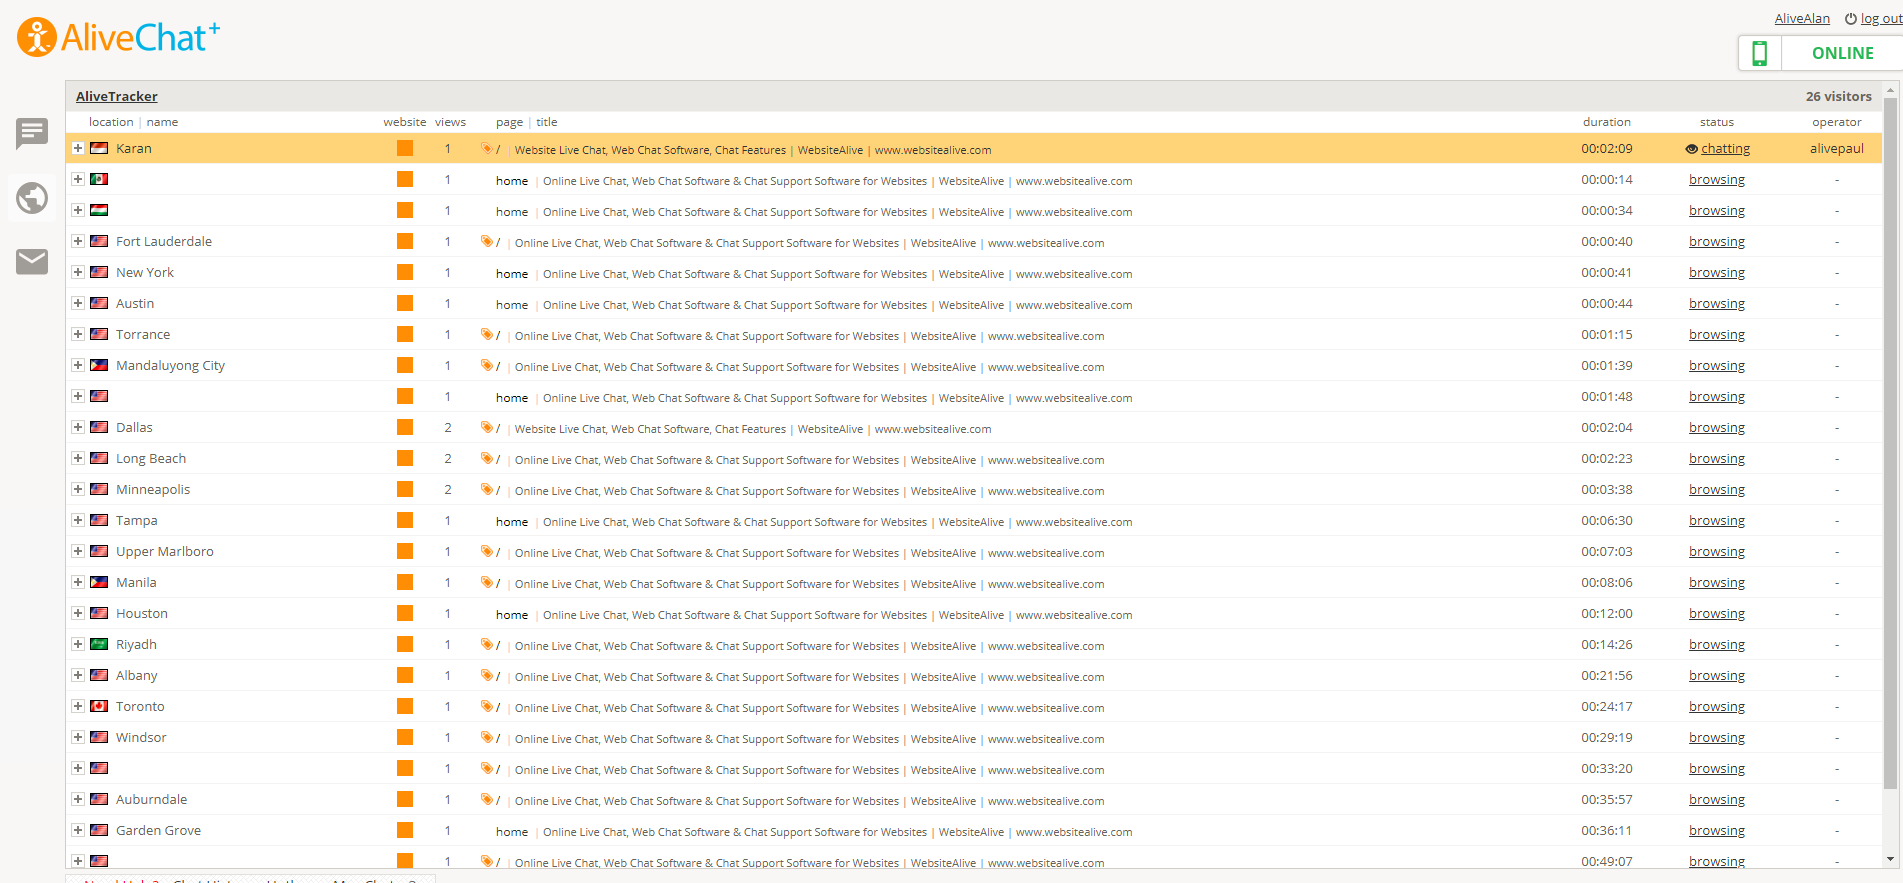Viewport: 1903px width, 883px height.
Task: Click the flag icon next to Karan
Action: pyautogui.click(x=99, y=148)
